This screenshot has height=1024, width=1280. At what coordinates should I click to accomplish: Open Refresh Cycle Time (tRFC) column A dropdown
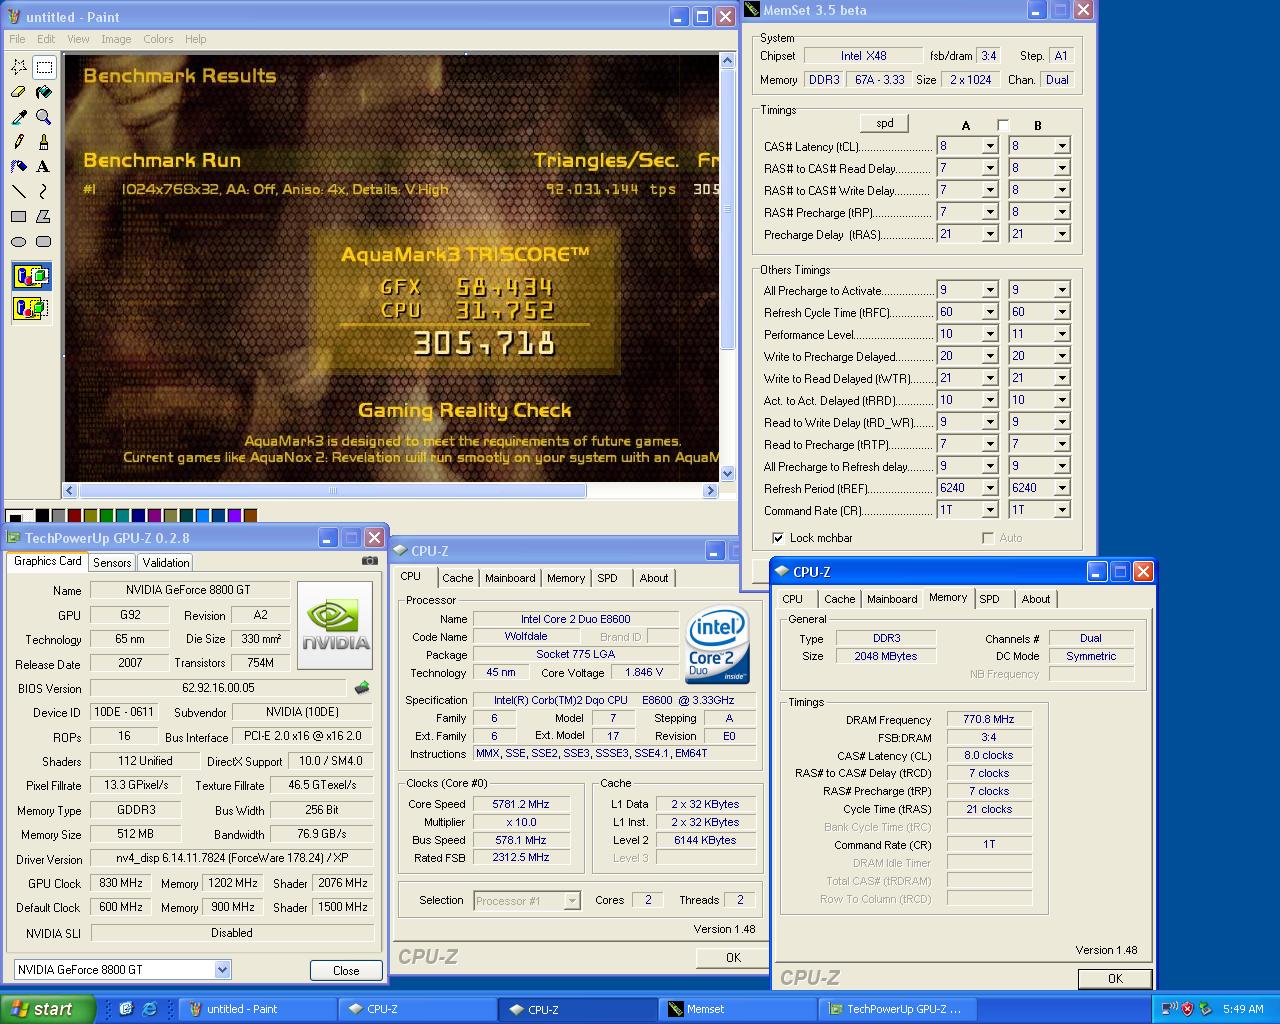pos(990,312)
